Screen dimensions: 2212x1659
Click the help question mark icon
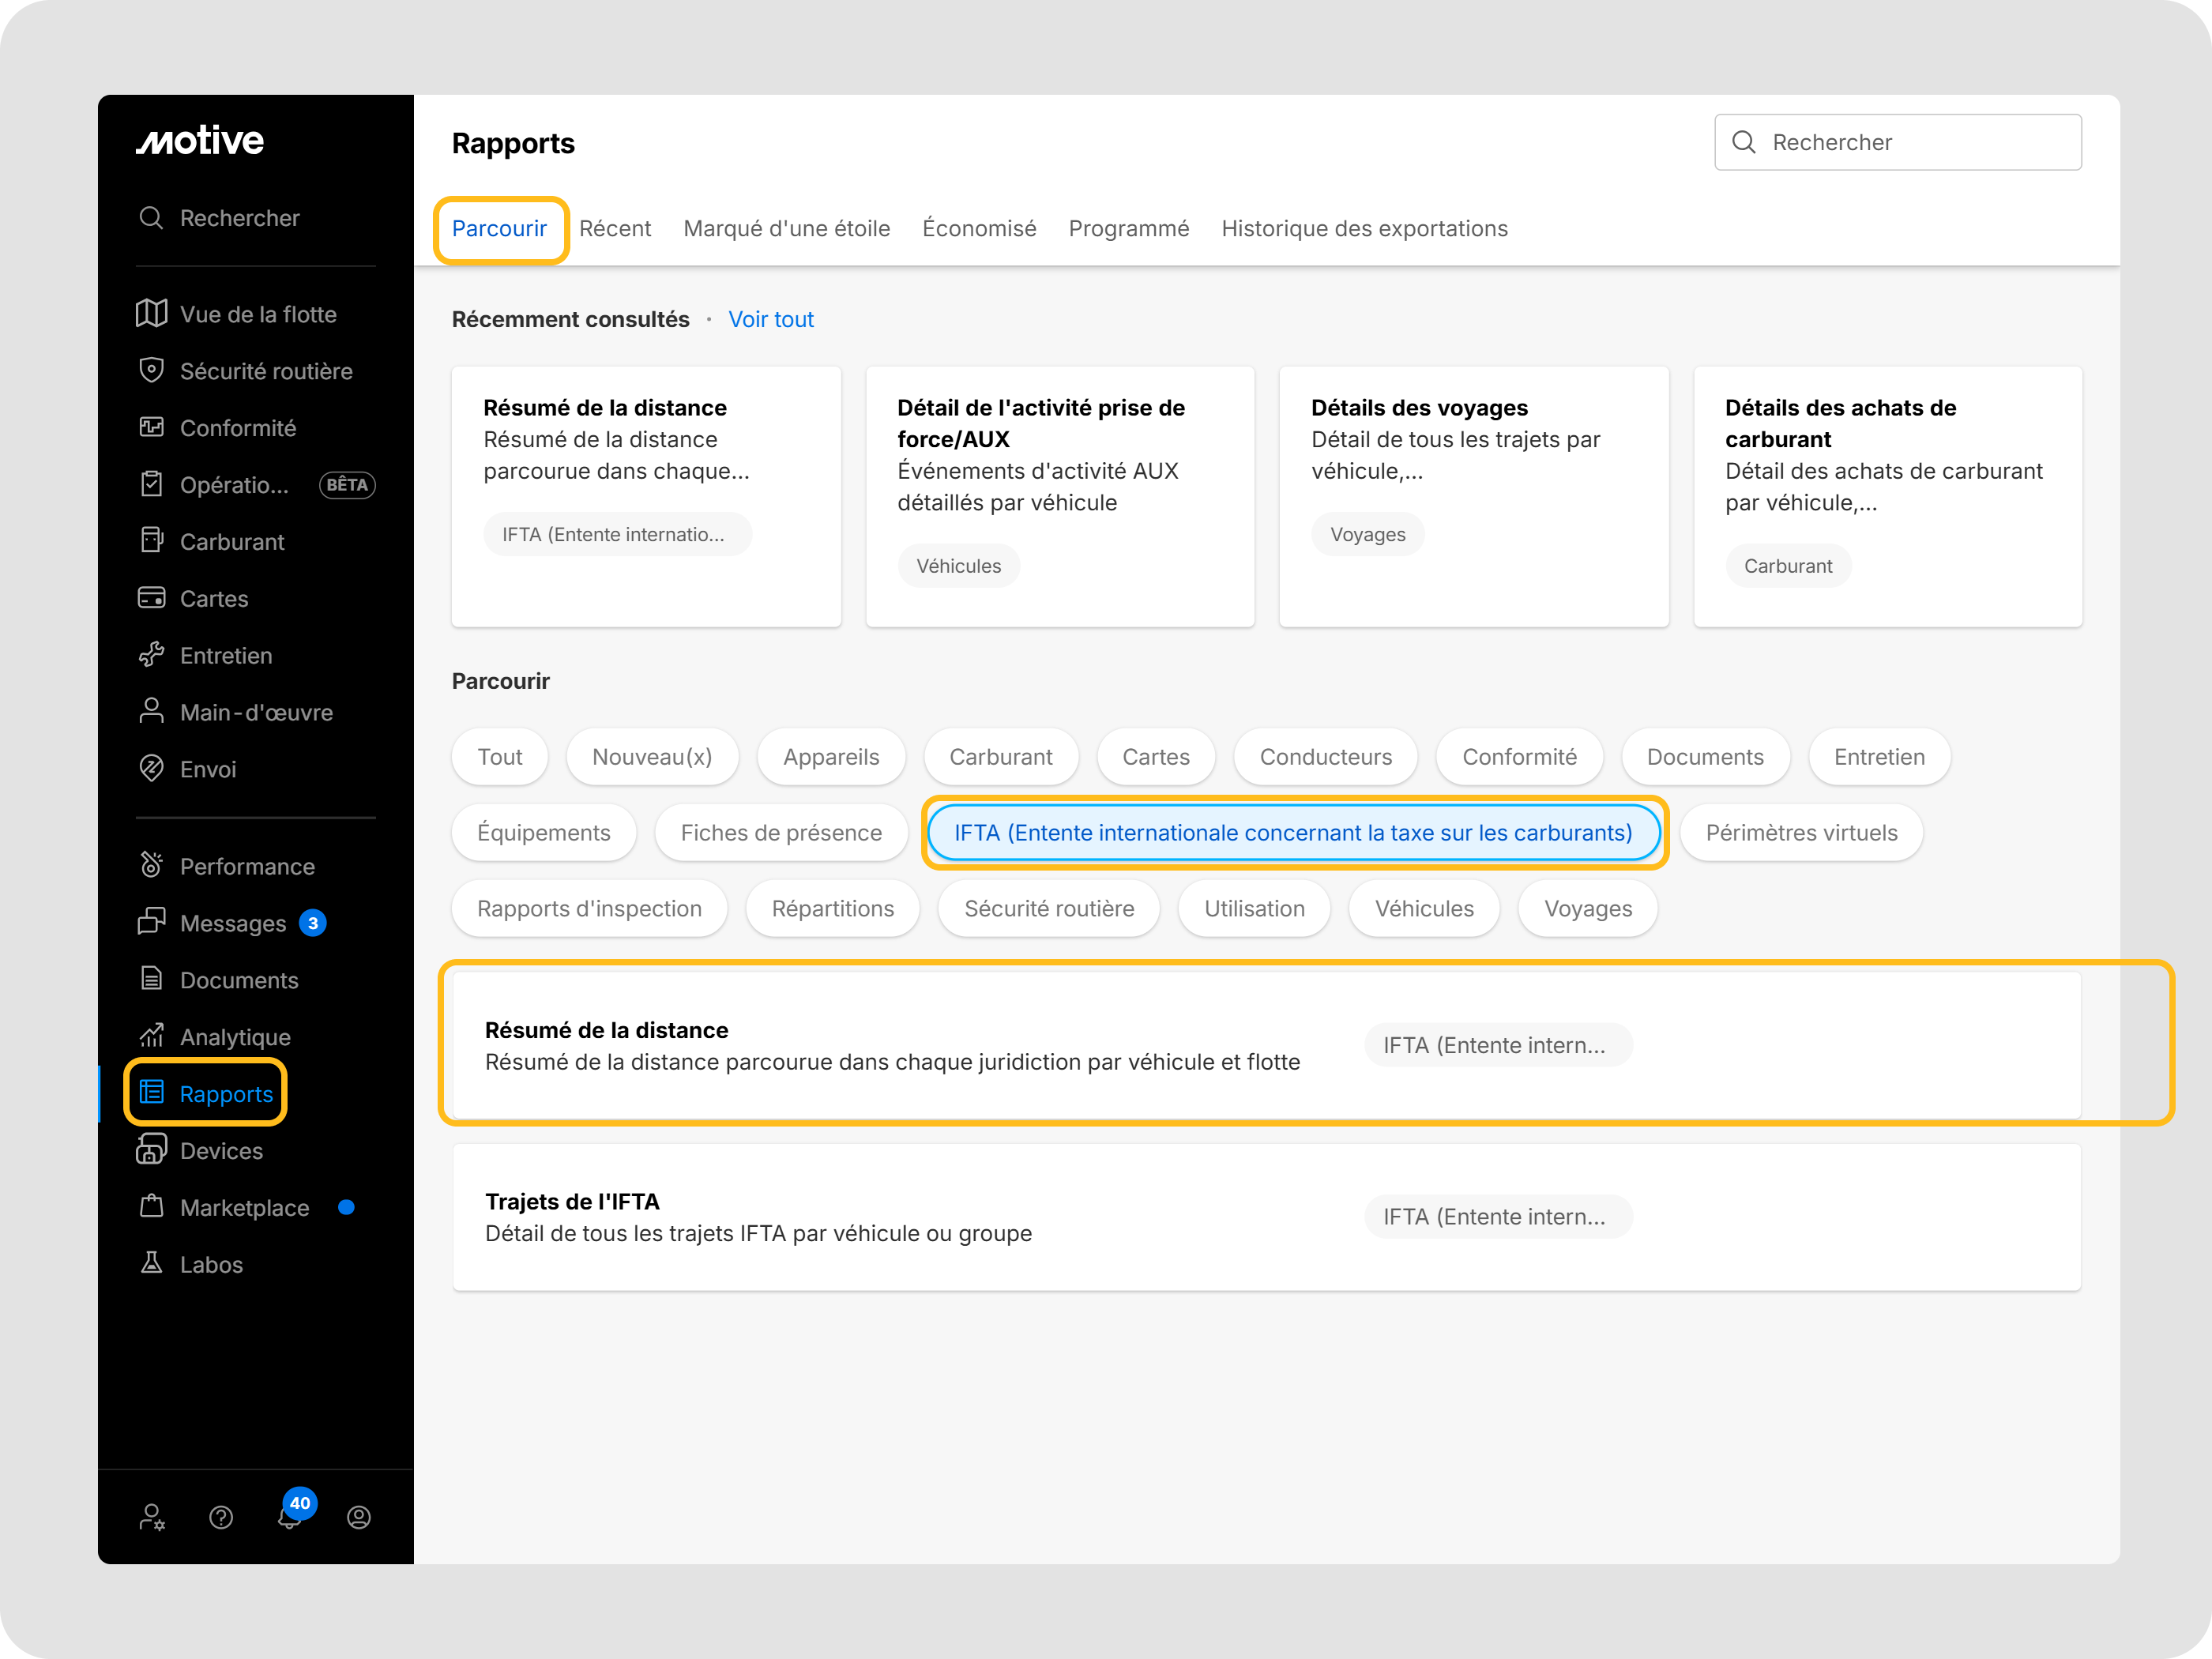point(221,1517)
